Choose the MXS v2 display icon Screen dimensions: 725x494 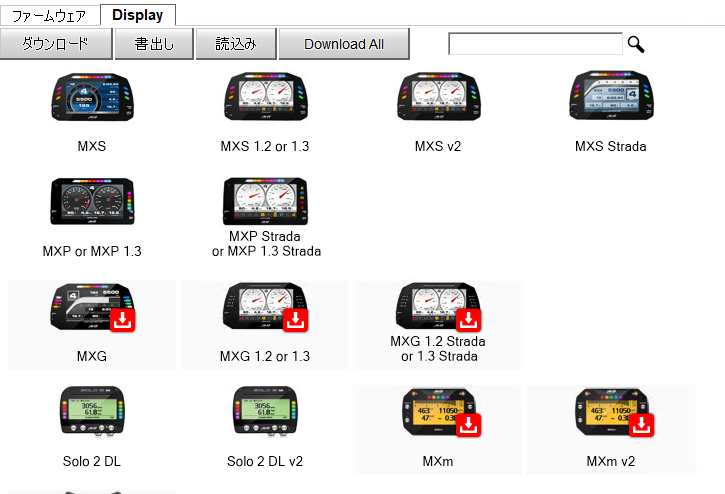click(x=438, y=96)
